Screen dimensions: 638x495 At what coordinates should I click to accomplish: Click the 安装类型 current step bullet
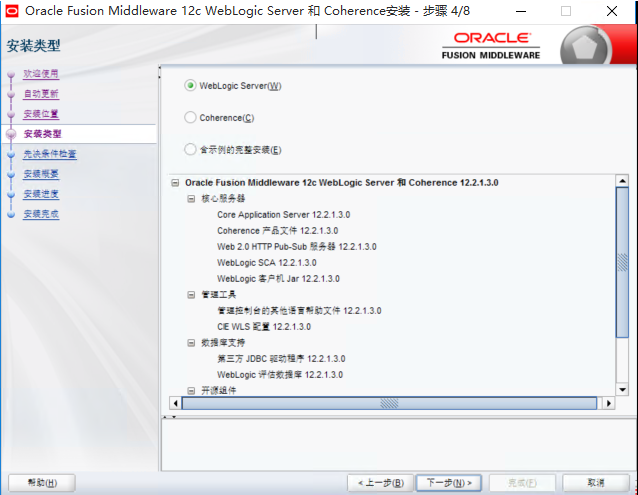(11, 134)
